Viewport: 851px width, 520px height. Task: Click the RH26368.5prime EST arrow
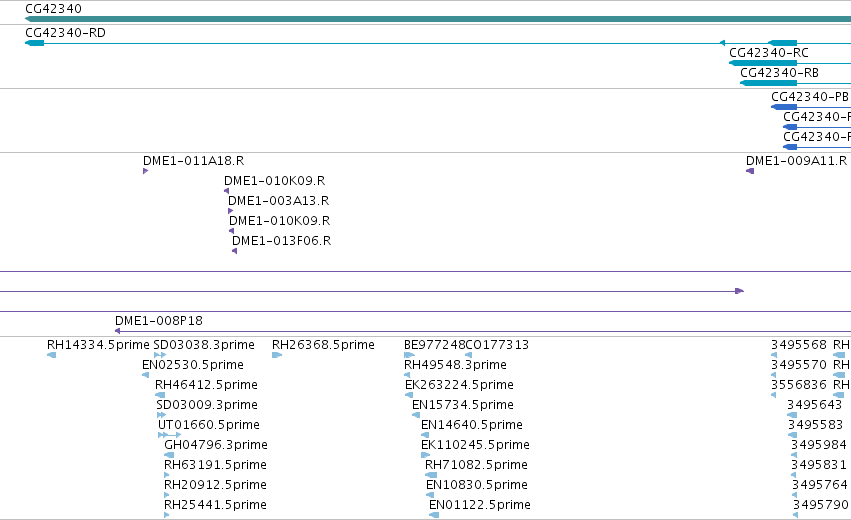[277, 355]
